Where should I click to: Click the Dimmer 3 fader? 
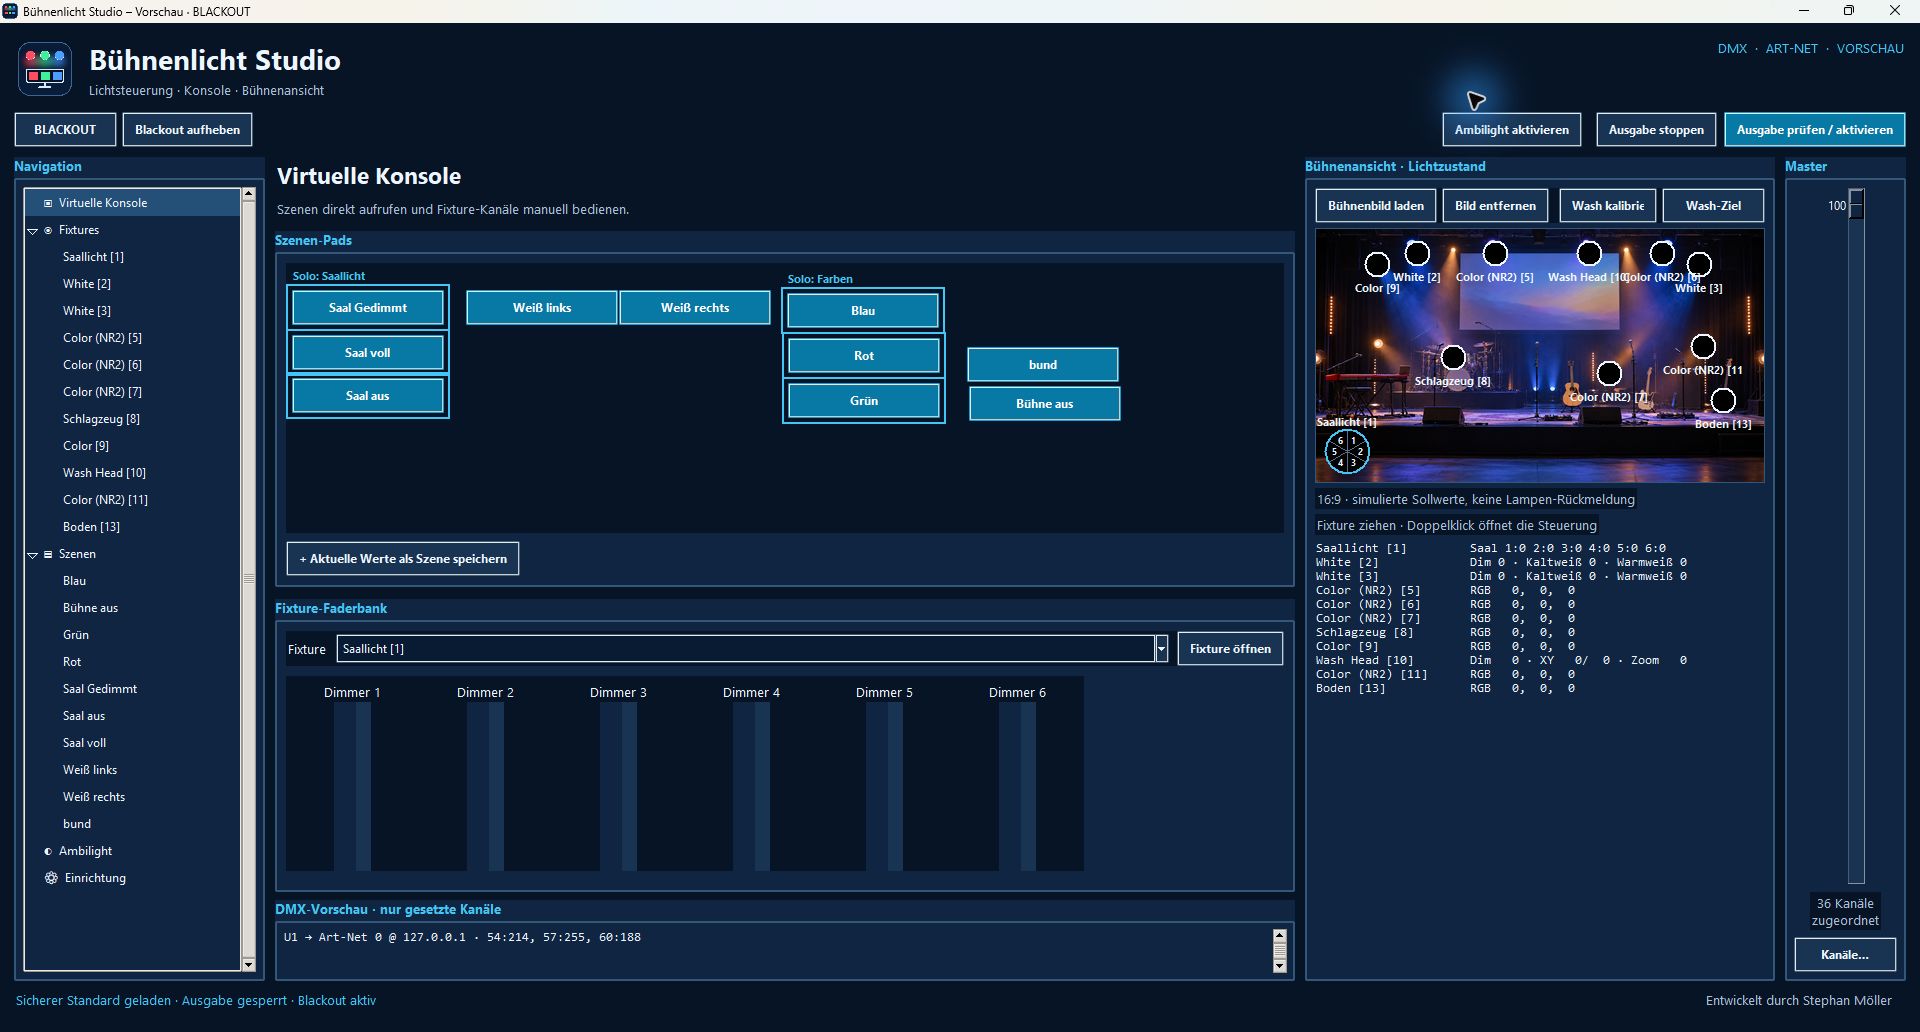629,786
